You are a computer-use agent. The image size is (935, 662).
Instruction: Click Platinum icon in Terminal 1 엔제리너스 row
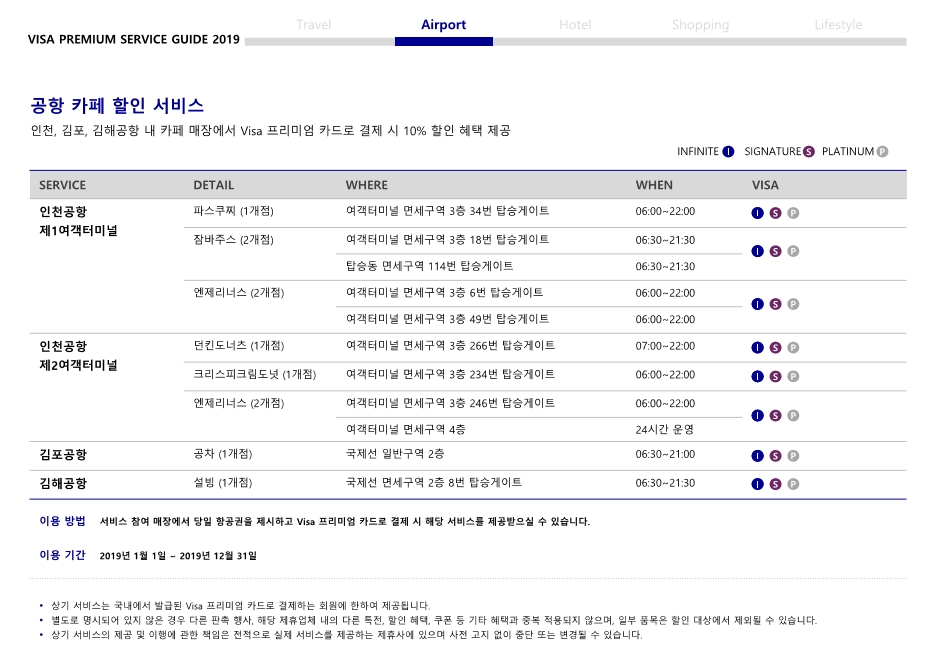click(x=793, y=304)
